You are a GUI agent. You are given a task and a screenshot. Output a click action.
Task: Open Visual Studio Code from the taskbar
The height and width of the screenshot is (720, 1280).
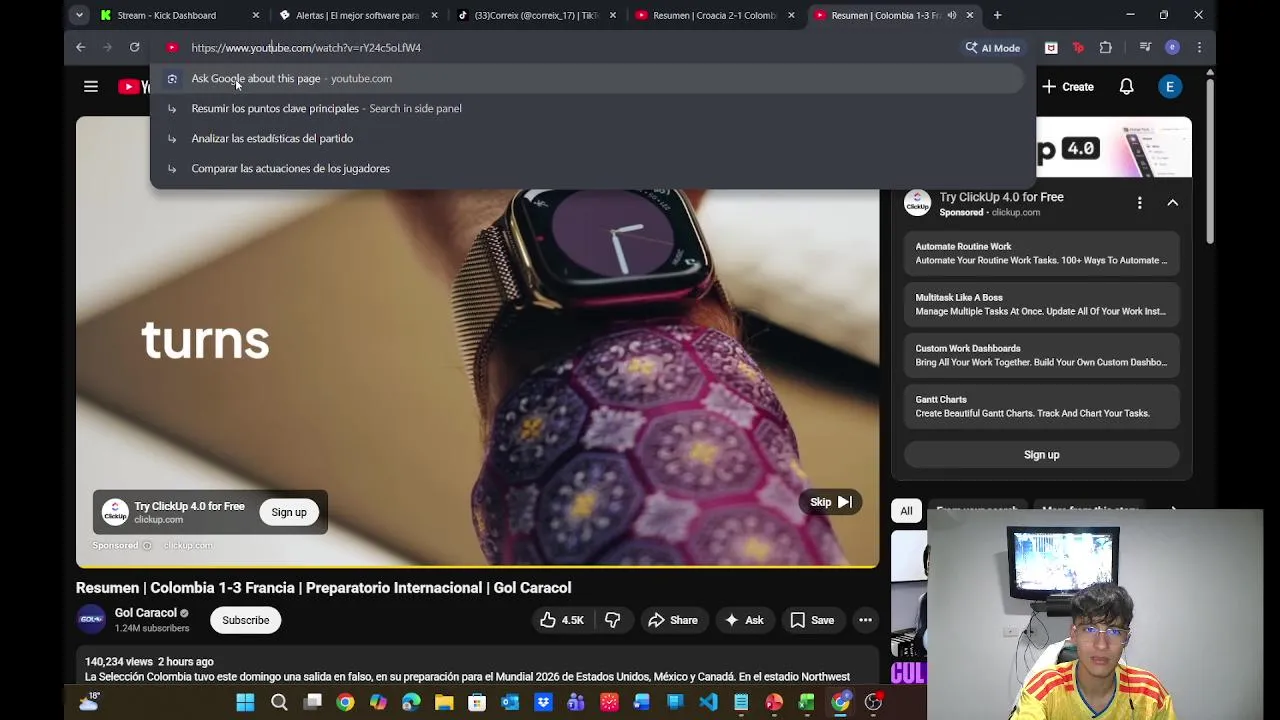click(x=708, y=703)
